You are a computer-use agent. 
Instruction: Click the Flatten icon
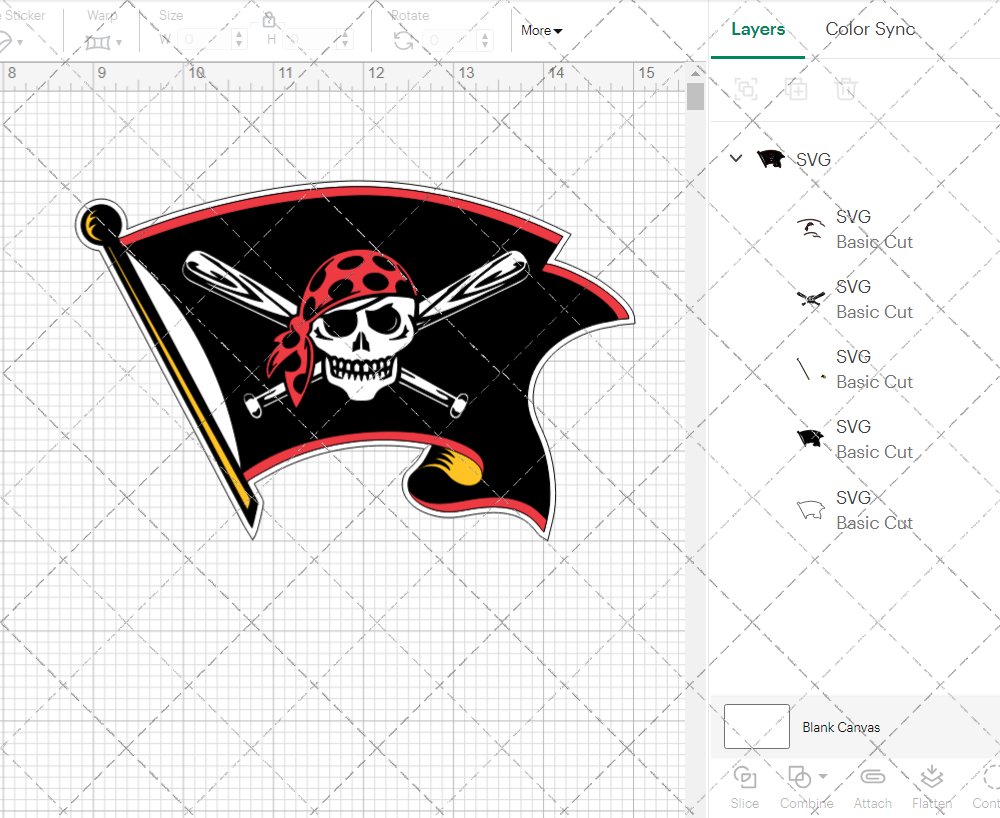click(x=931, y=778)
